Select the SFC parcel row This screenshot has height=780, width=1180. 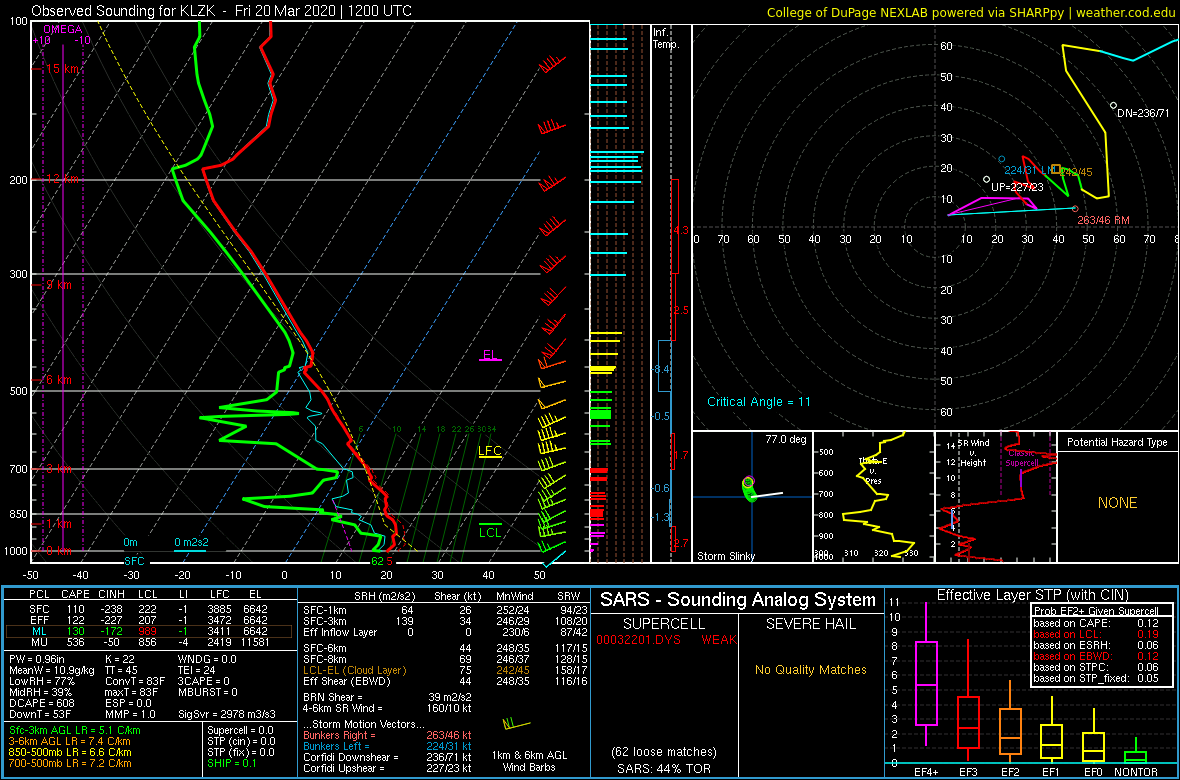coord(151,608)
